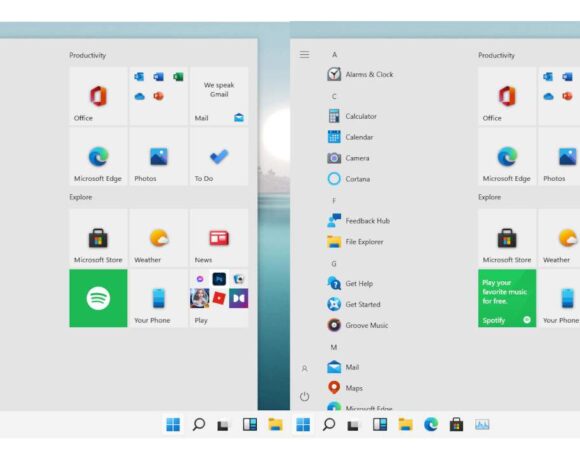Open Your Phone tile in left Start menu

point(159,298)
